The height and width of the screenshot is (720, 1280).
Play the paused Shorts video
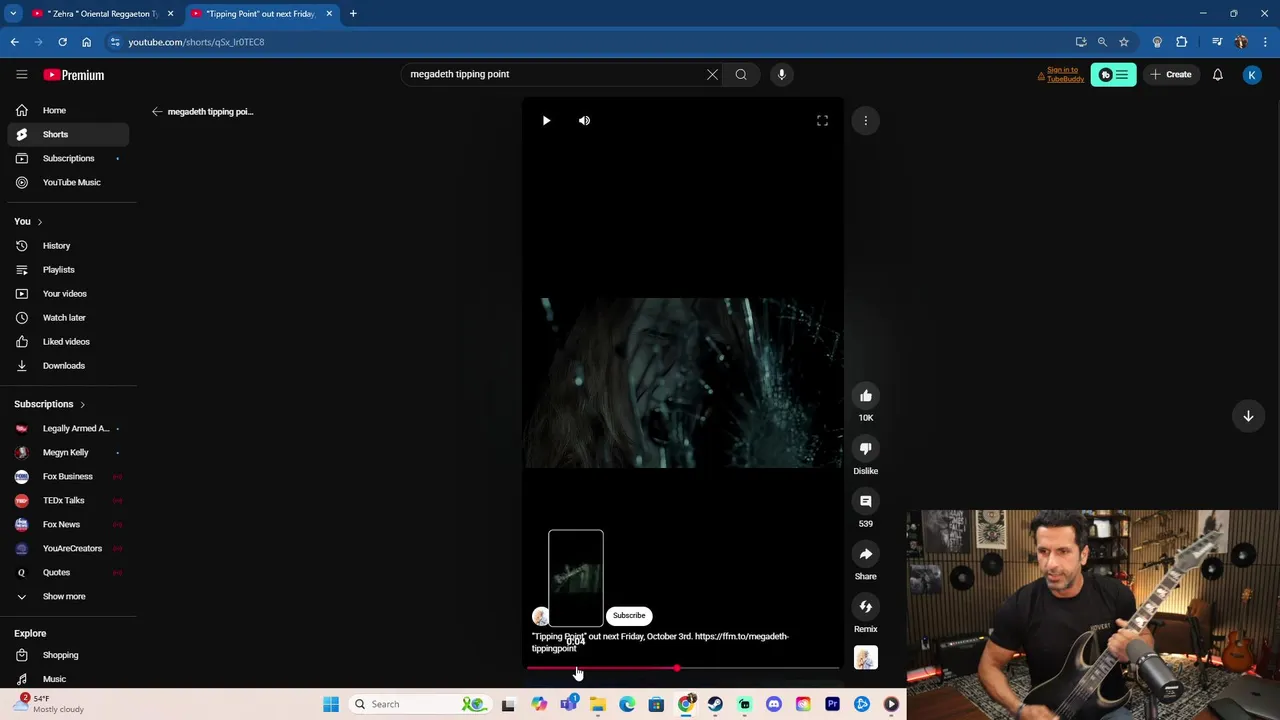click(x=546, y=121)
